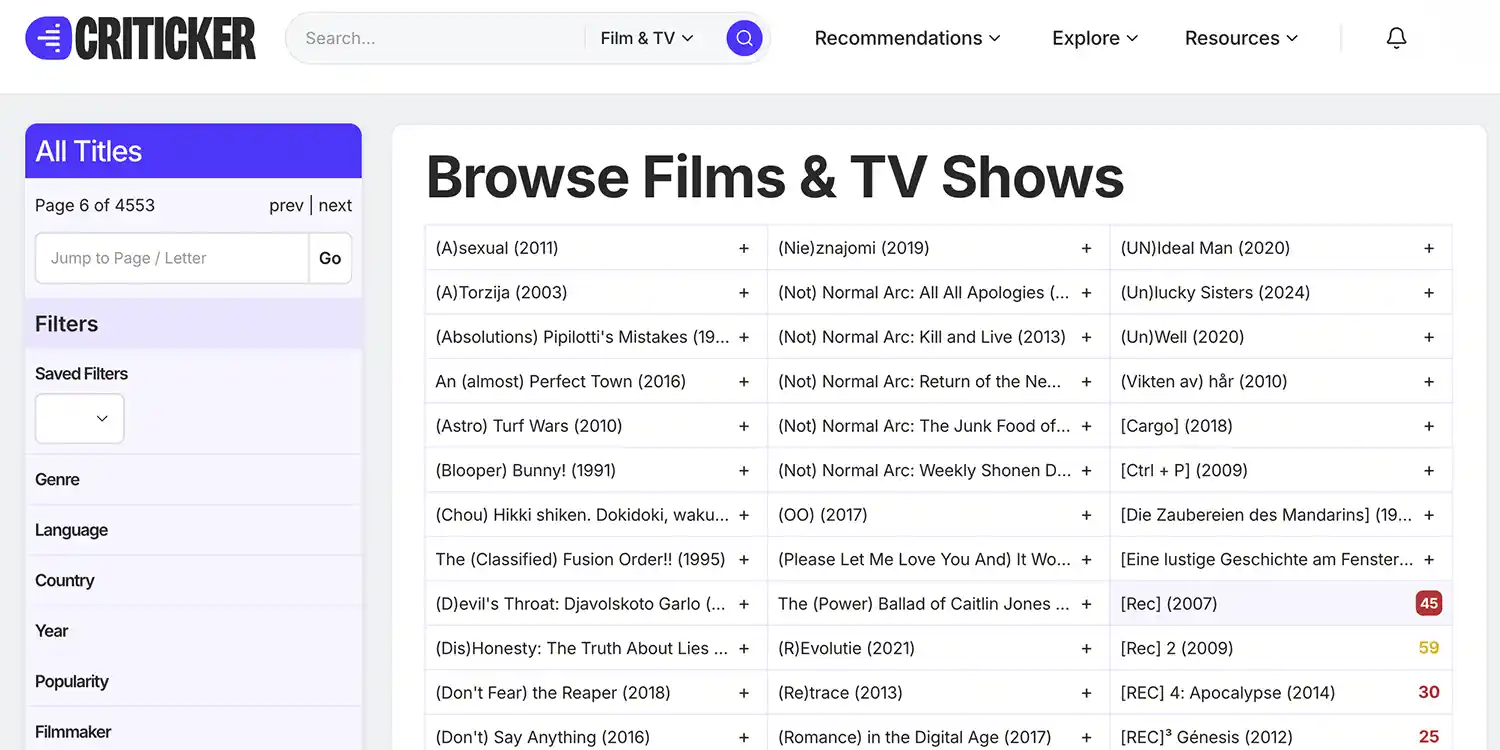Open the Saved Filters dropdown
This screenshot has width=1500, height=750.
click(80, 418)
